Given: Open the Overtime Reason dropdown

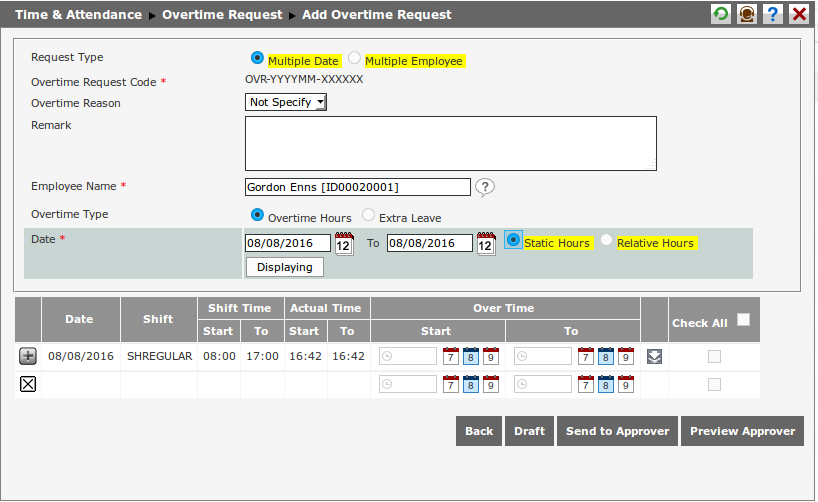Looking at the screenshot, I should click(x=286, y=102).
